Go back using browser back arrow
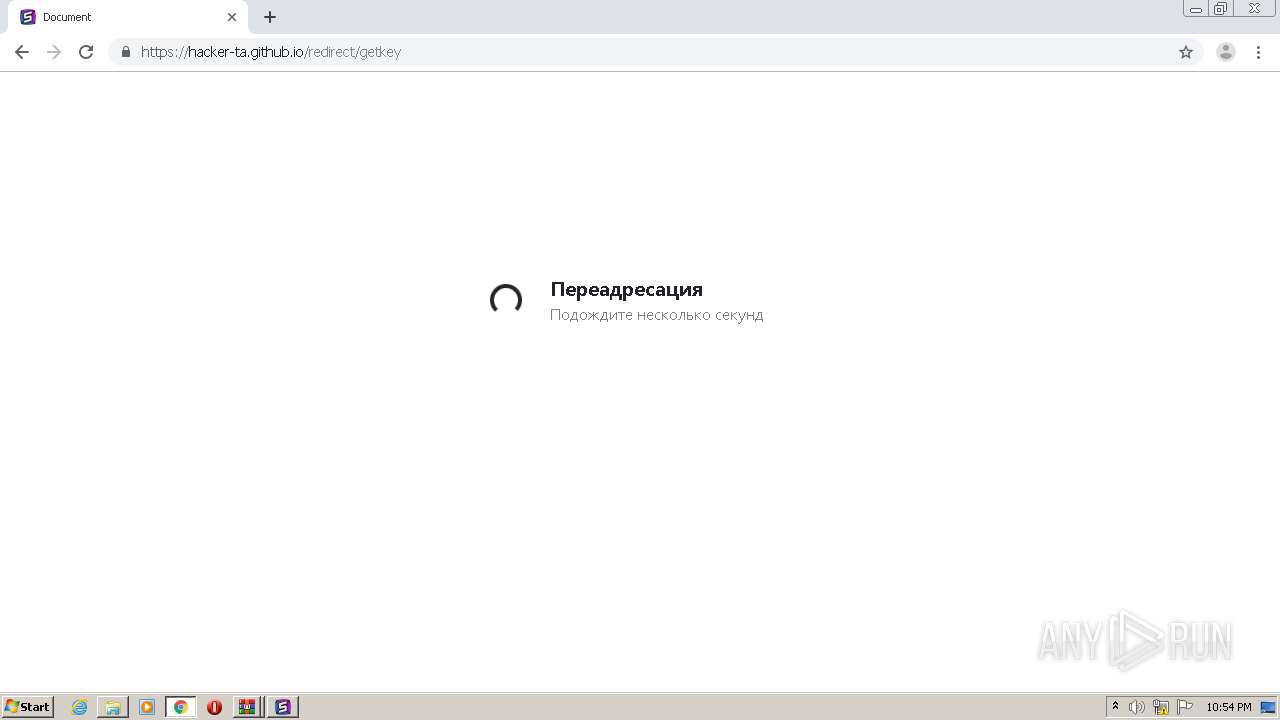 pyautogui.click(x=22, y=52)
